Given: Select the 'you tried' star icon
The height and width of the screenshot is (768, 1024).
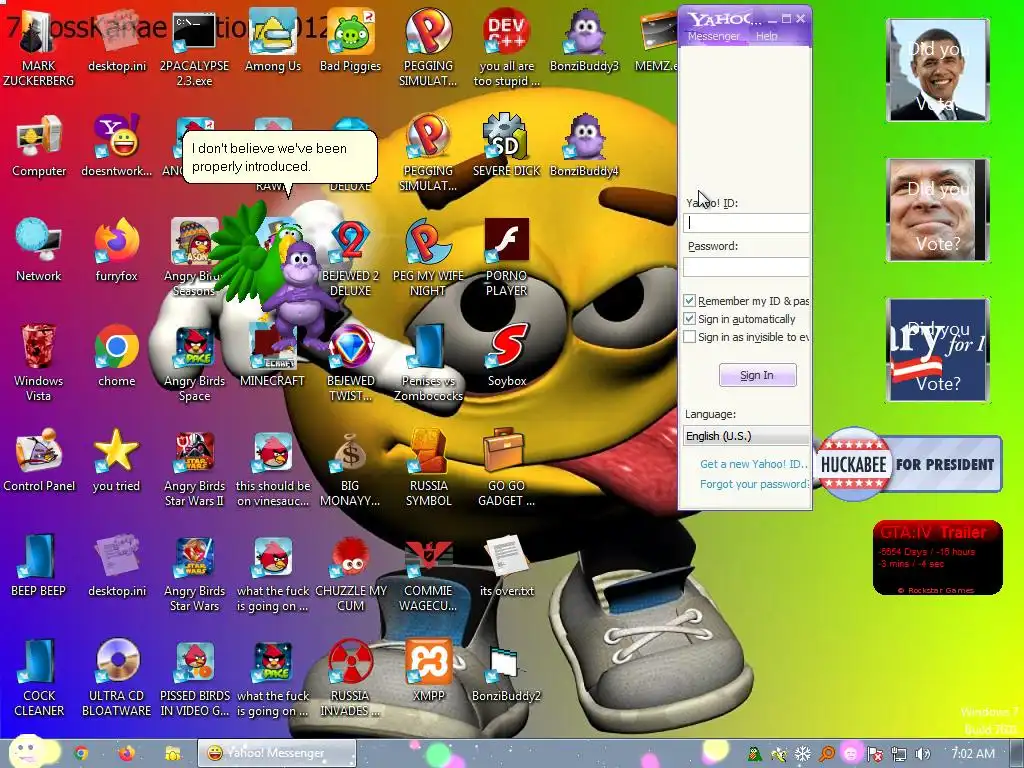Looking at the screenshot, I should click(117, 461).
